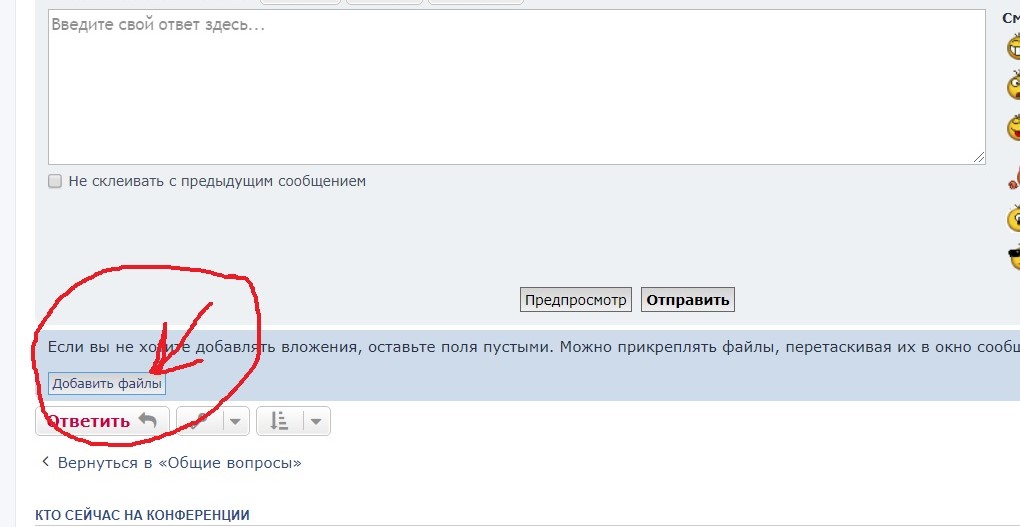
Task: Insert the surprised open-mouth smiley
Action: [x=1012, y=87]
